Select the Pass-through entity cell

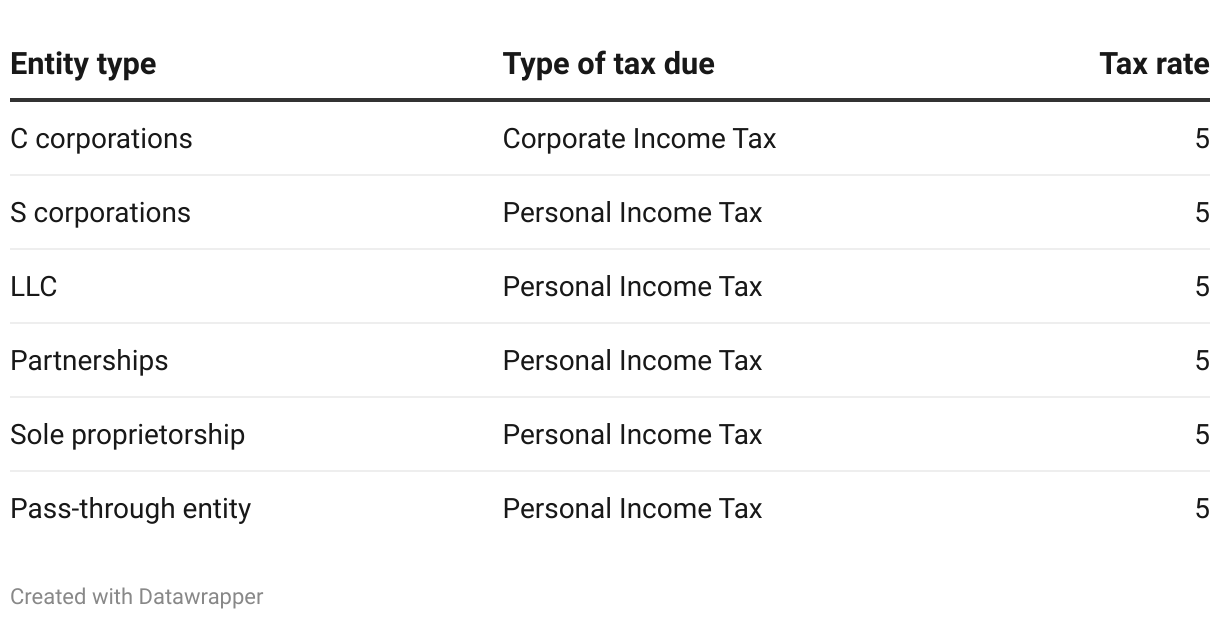point(130,508)
